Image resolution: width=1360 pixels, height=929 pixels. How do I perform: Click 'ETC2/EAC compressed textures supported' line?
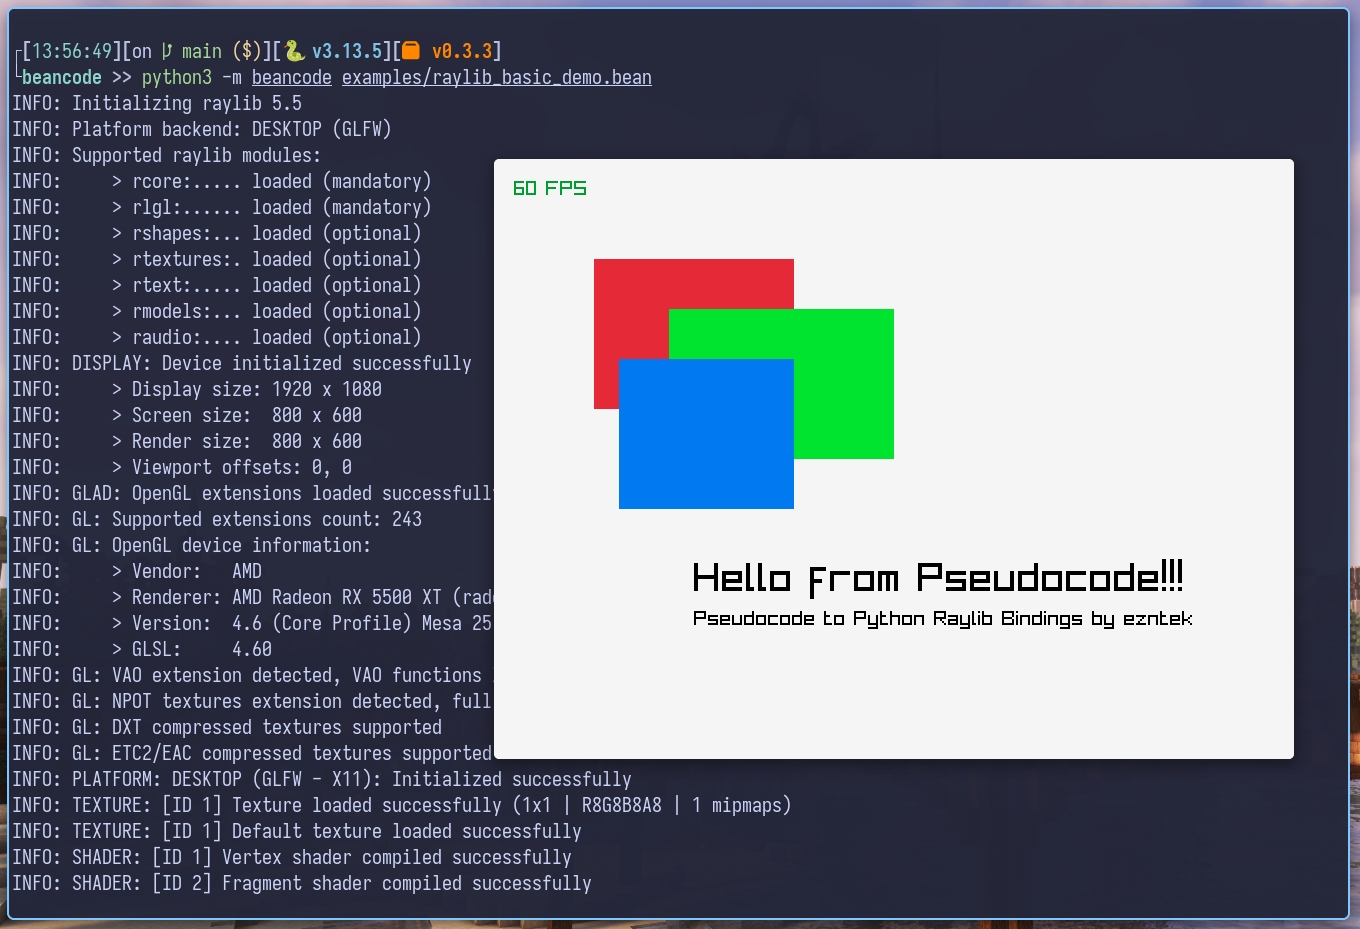click(253, 753)
